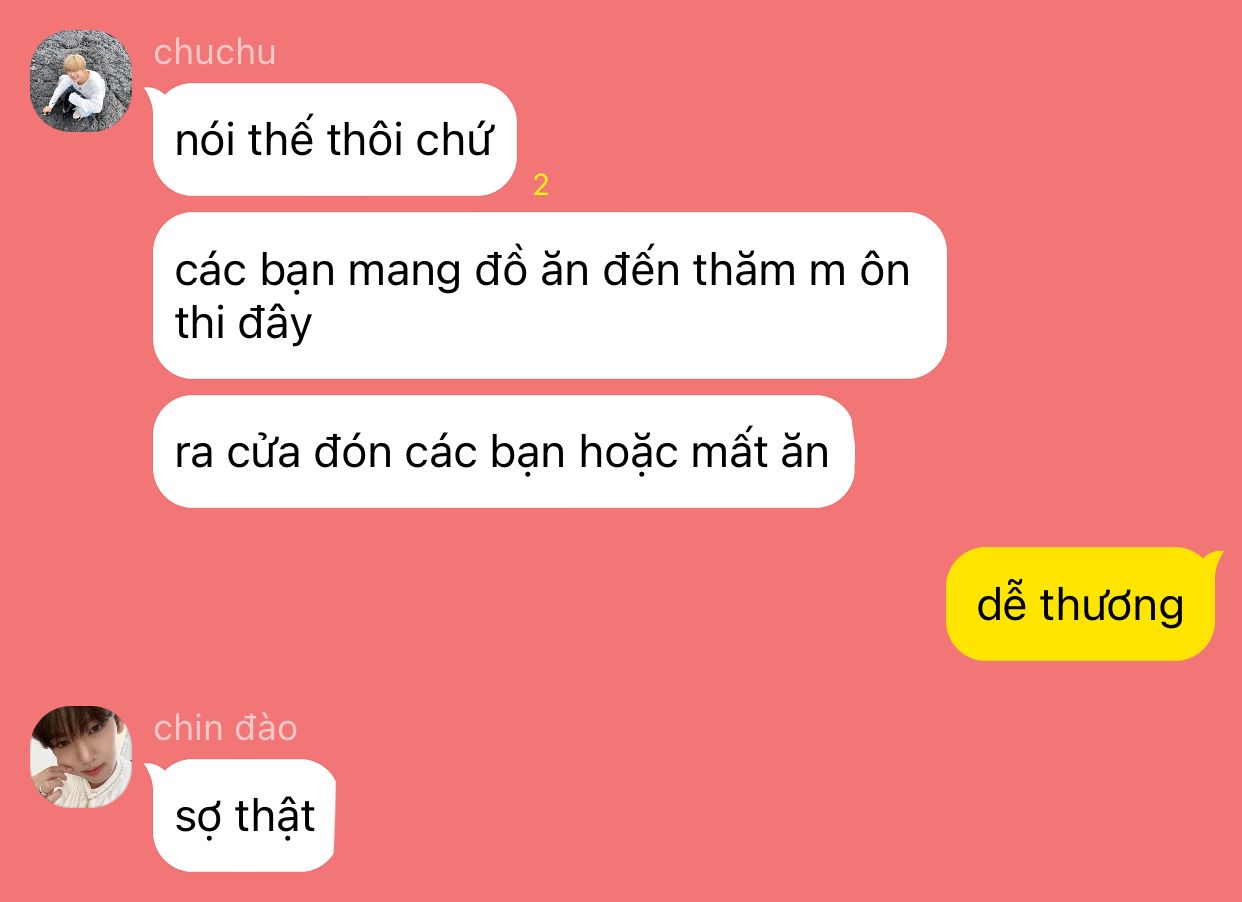Select the message starting 'các bạn mang đồ ăn'
Viewport: 1242px width, 902px height.
coord(549,295)
